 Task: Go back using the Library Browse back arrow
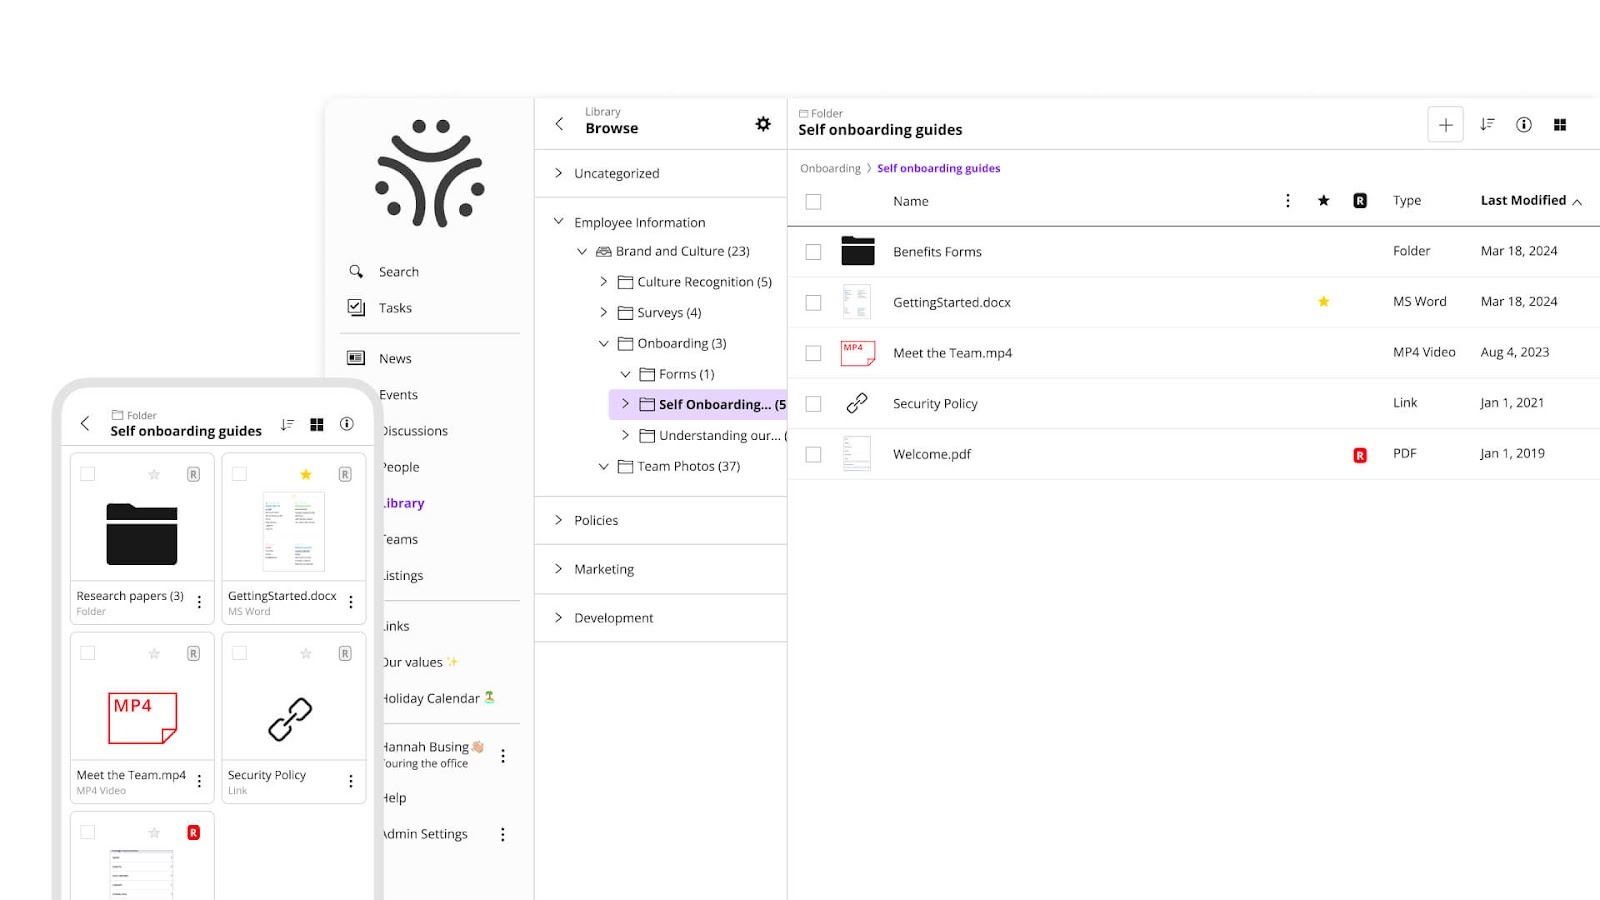pos(560,124)
